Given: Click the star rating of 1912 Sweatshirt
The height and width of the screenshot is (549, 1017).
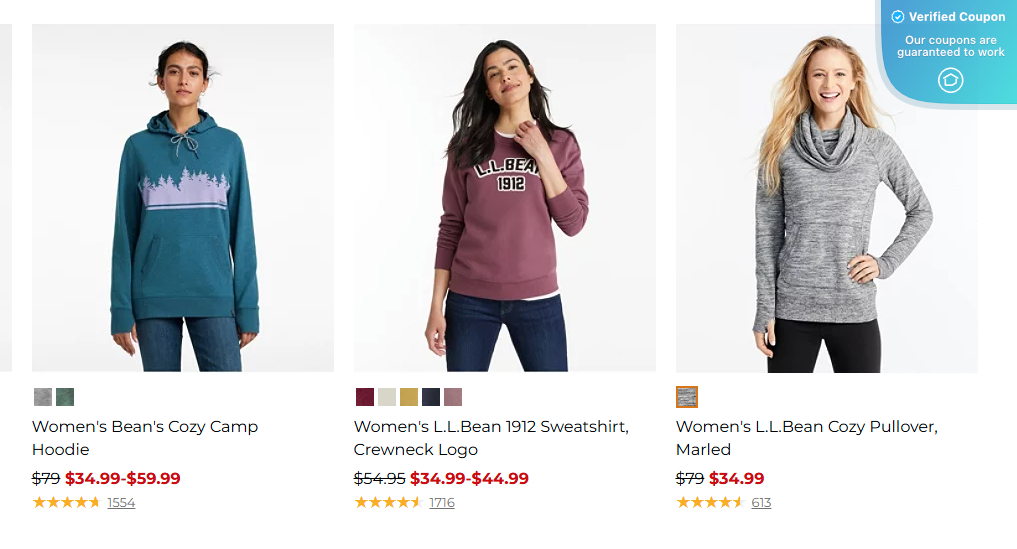Looking at the screenshot, I should click(388, 502).
